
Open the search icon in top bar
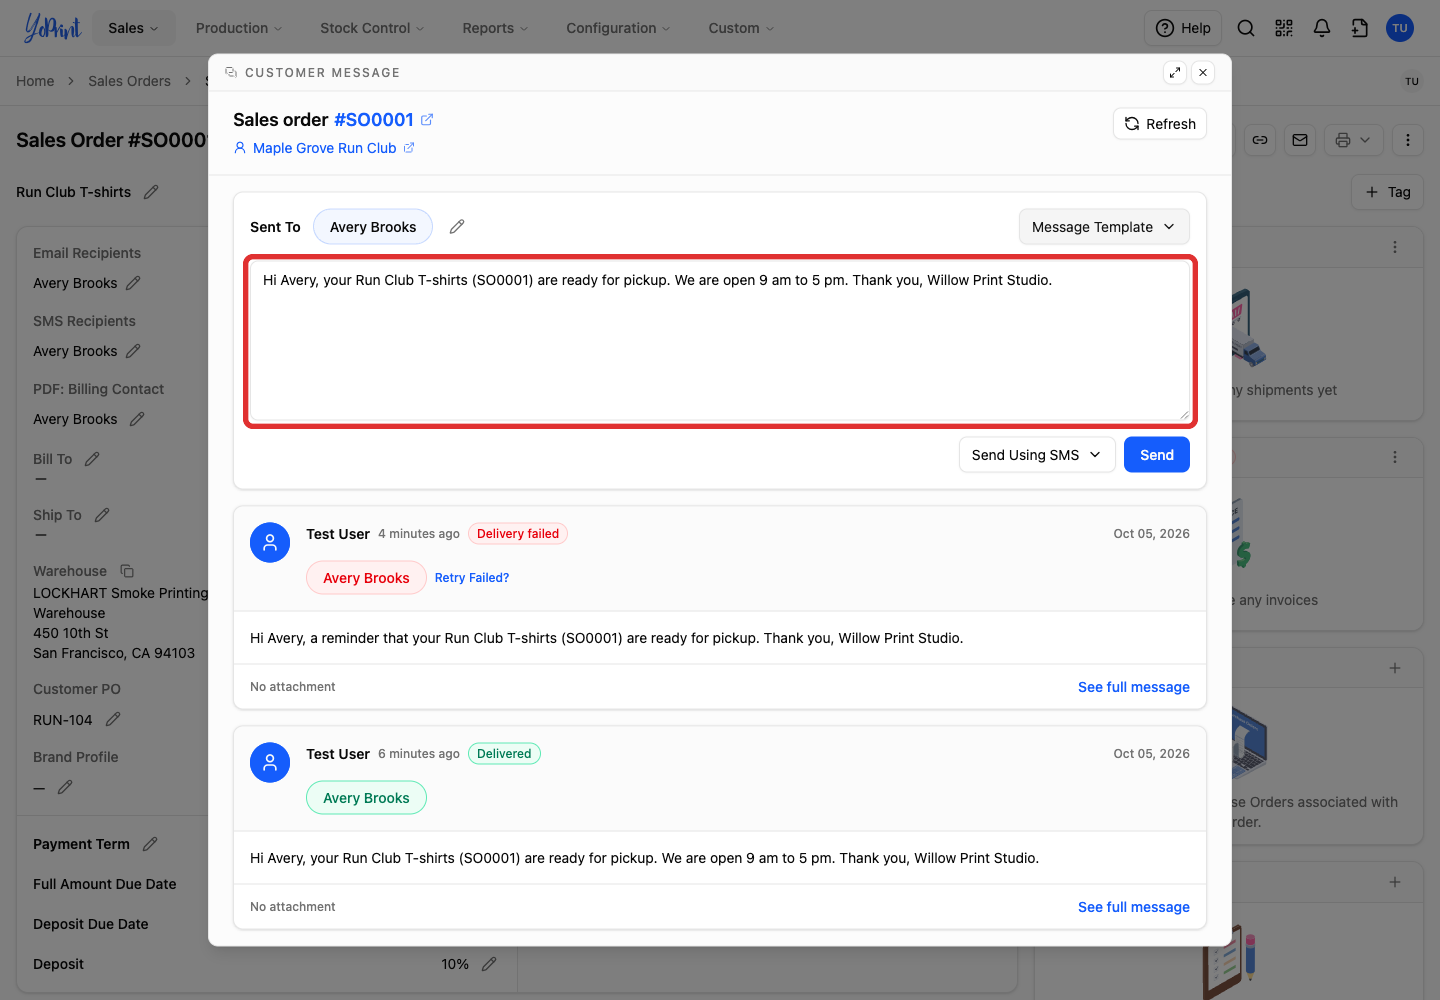[1246, 28]
